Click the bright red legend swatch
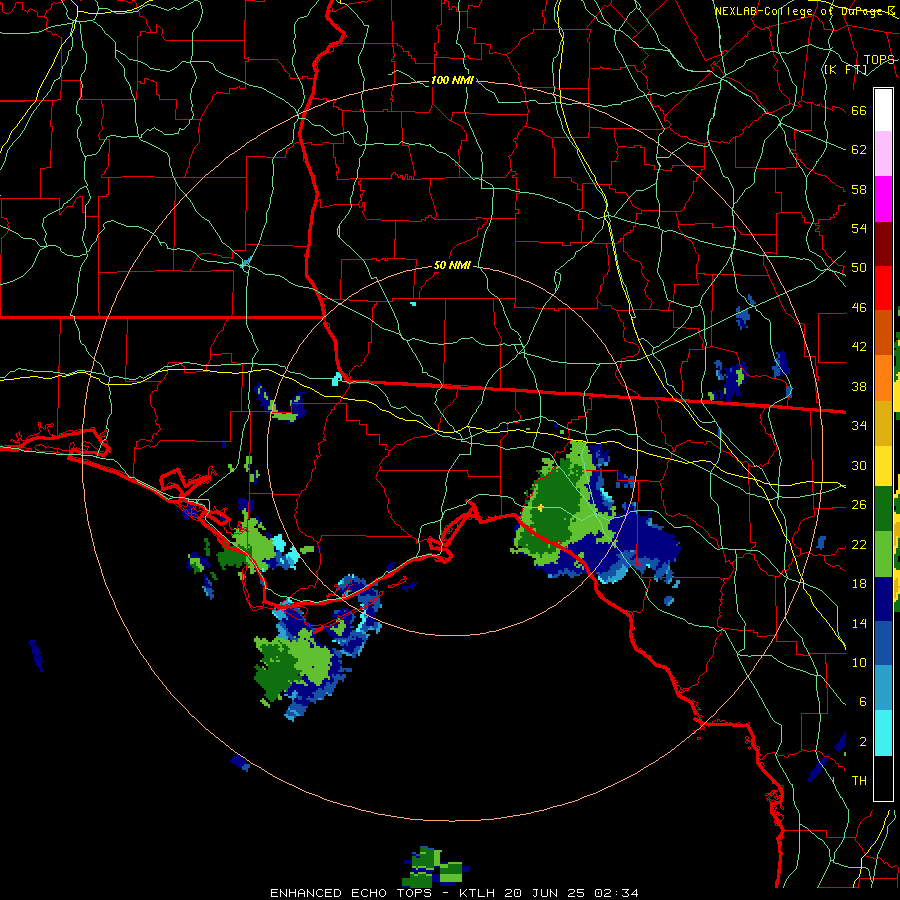900x900 pixels. pyautogui.click(x=883, y=289)
